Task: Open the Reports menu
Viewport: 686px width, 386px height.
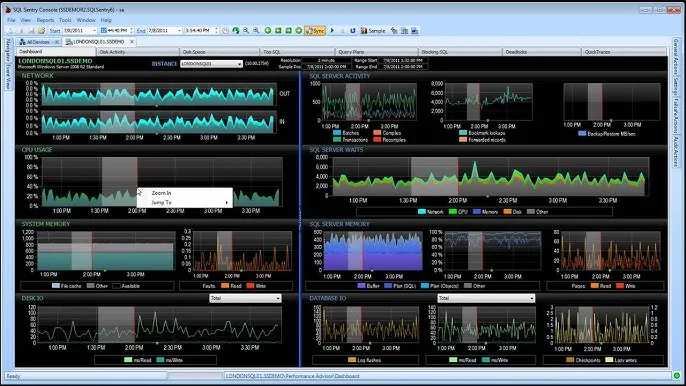Action: tap(45, 20)
